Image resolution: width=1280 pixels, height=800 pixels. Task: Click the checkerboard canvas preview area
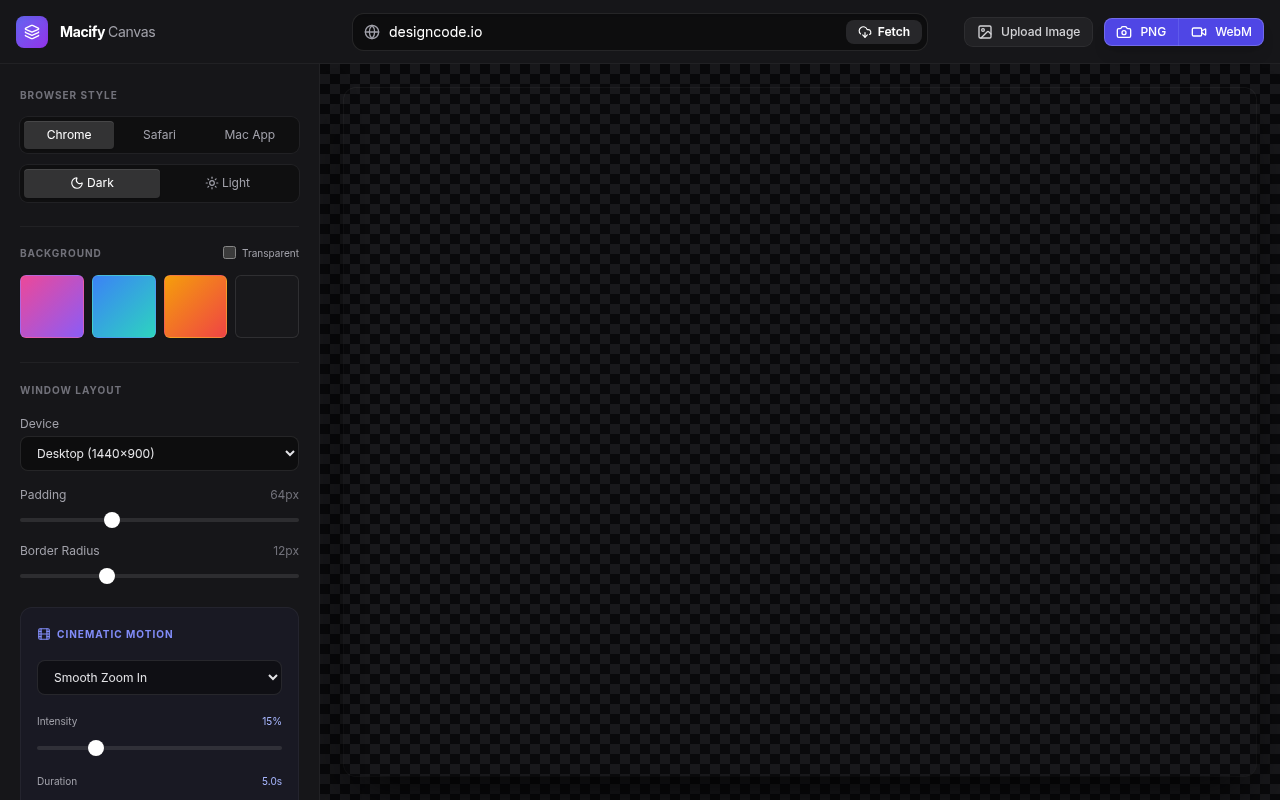point(800,432)
